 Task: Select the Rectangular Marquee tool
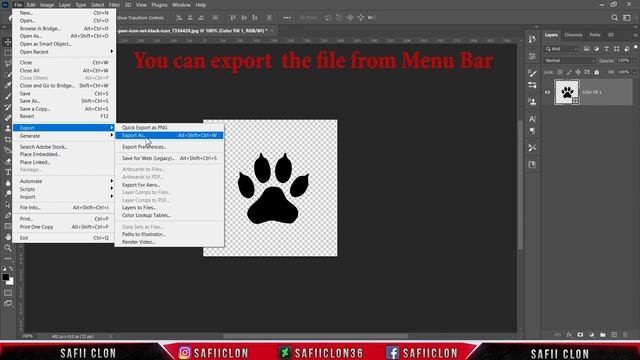pyautogui.click(x=8, y=53)
